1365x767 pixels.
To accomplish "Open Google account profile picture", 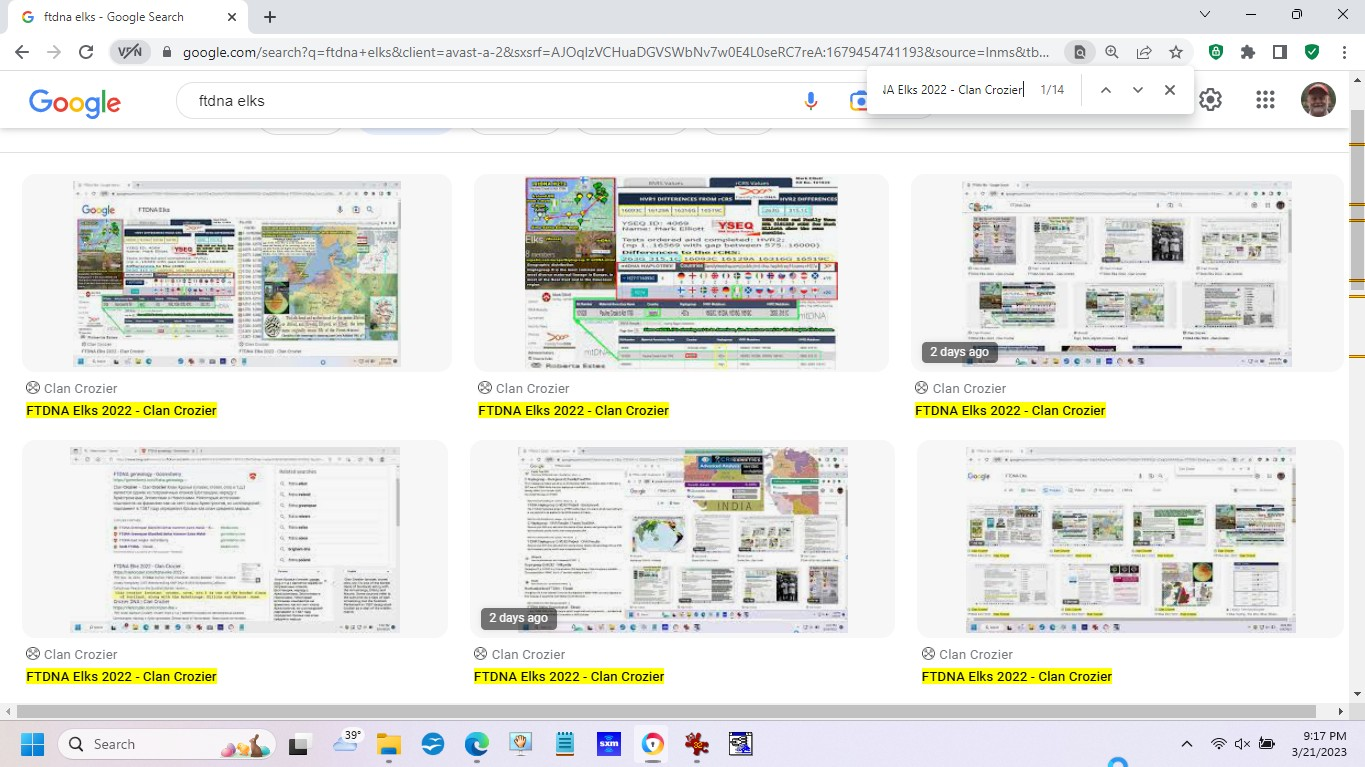I will [1318, 100].
